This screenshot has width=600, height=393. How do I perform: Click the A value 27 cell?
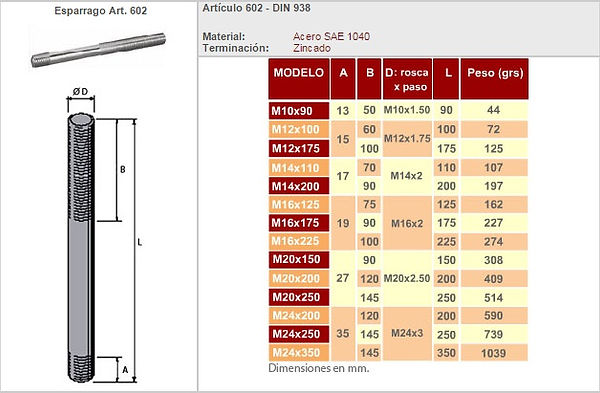[x=343, y=278]
